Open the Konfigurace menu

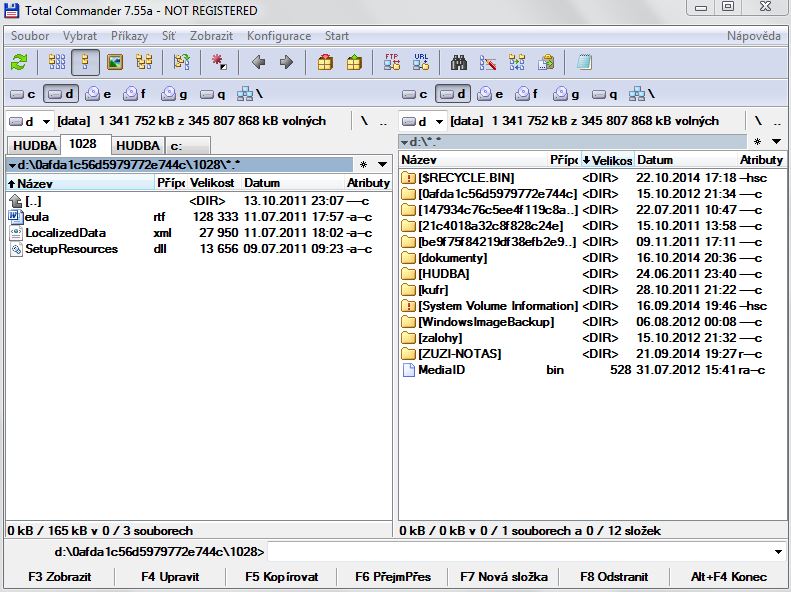[279, 36]
